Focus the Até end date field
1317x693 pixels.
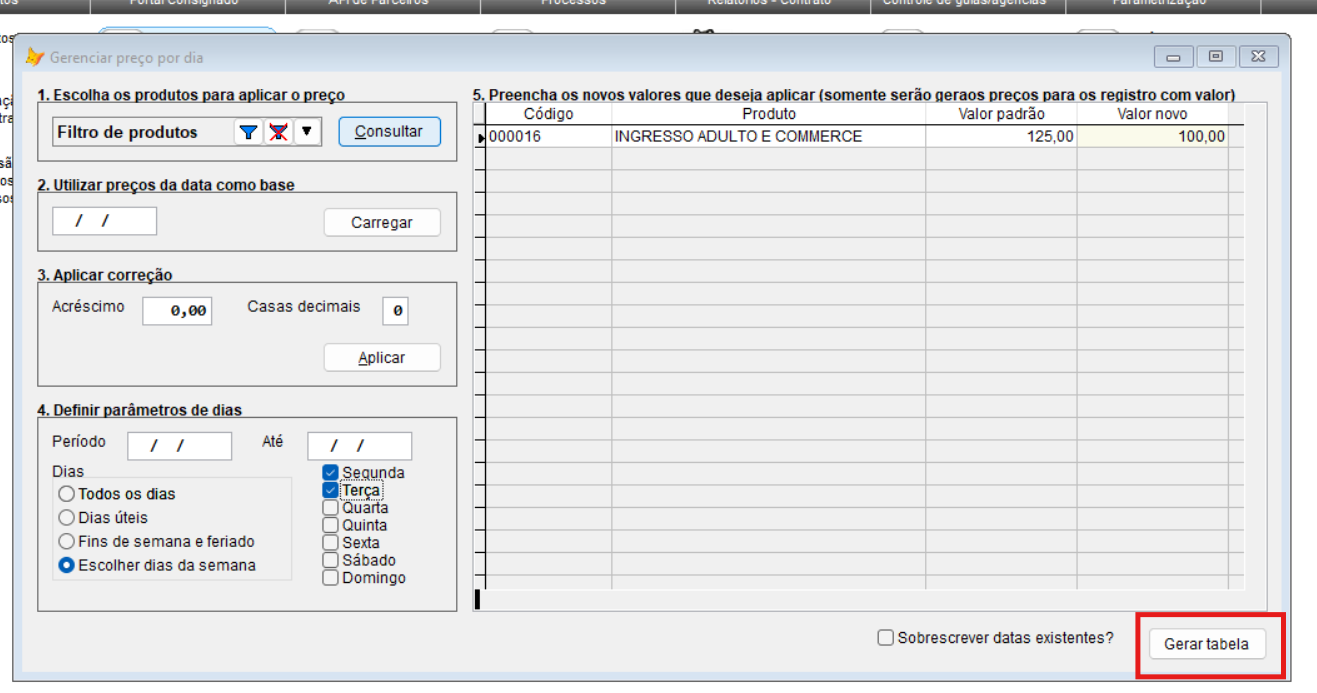pyautogui.click(x=359, y=446)
